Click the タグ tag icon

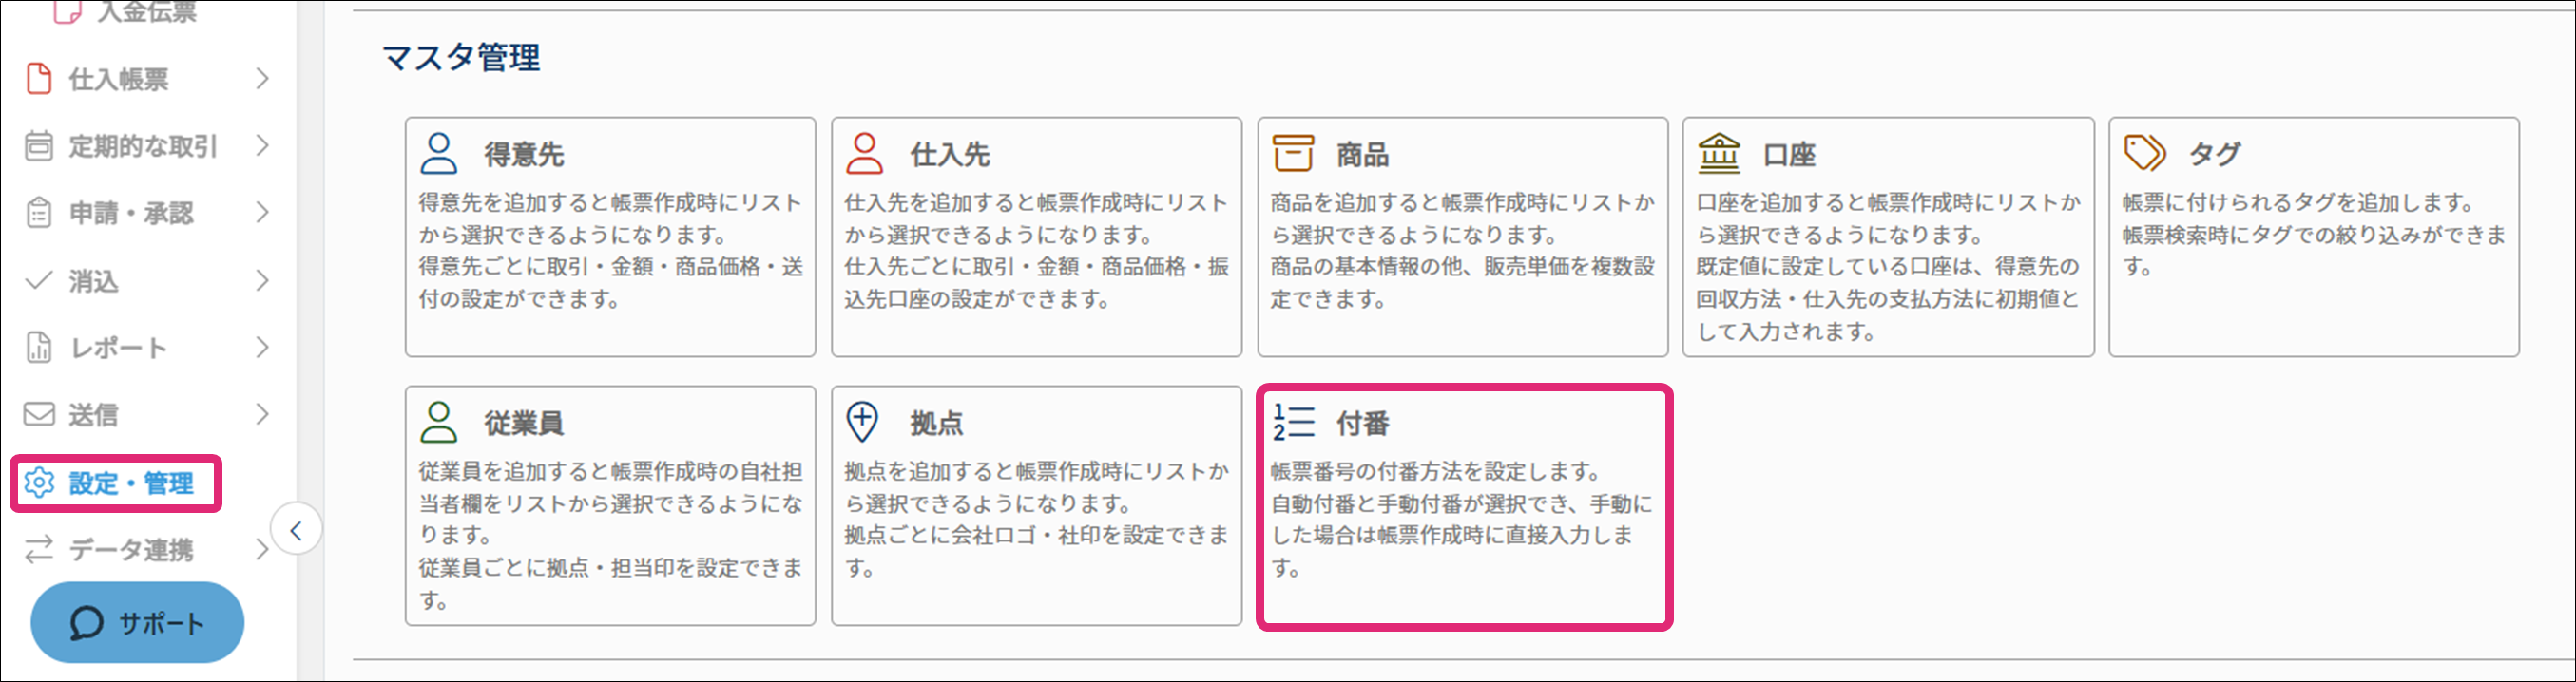pyautogui.click(x=2144, y=153)
